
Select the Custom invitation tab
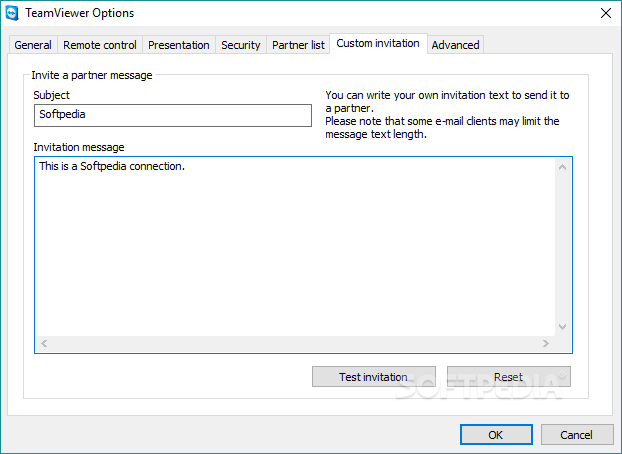pyautogui.click(x=378, y=43)
